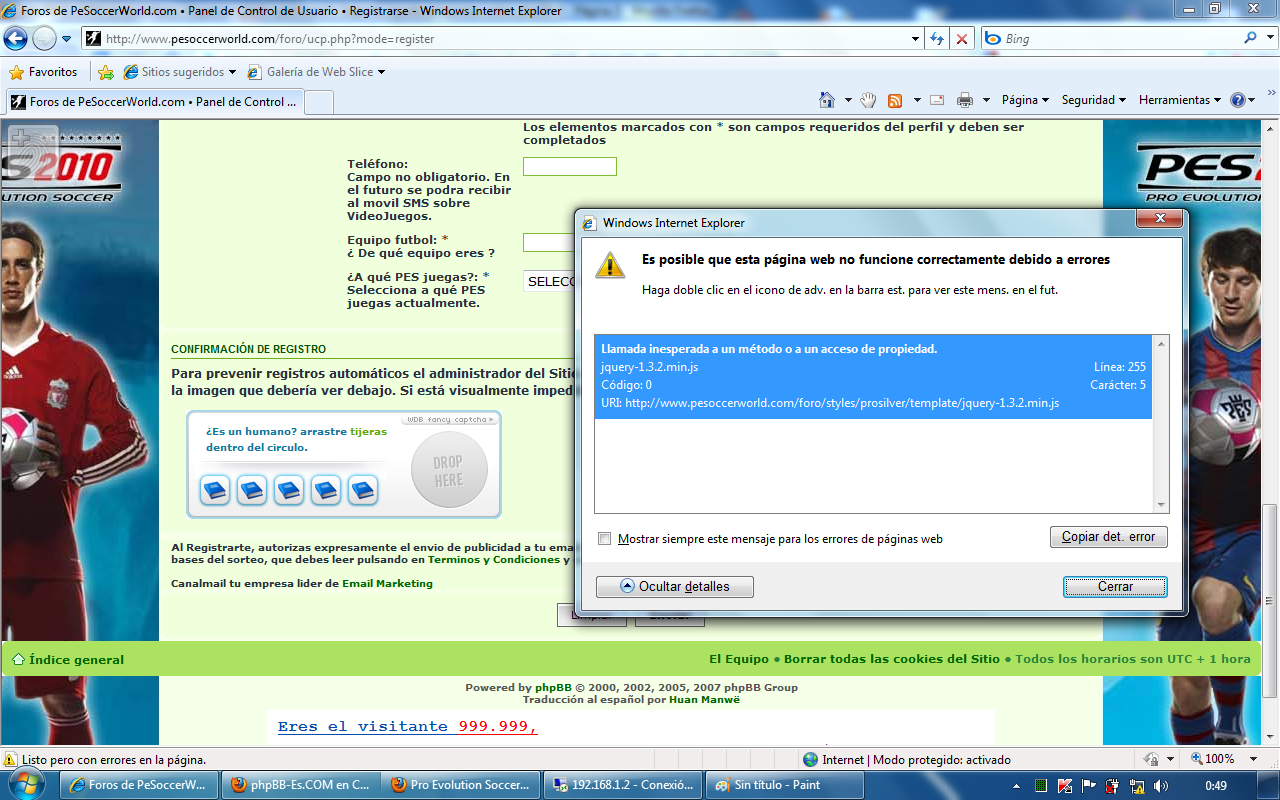Click Ocultar detalles button
1280x800 pixels.
pos(675,587)
